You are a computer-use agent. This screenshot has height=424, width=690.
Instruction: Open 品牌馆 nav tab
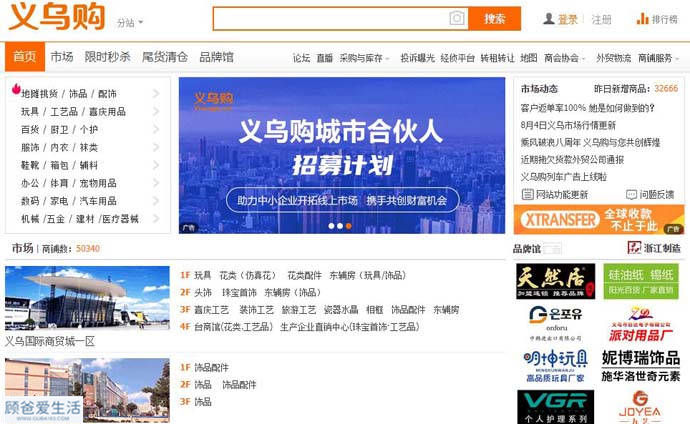(x=216, y=57)
